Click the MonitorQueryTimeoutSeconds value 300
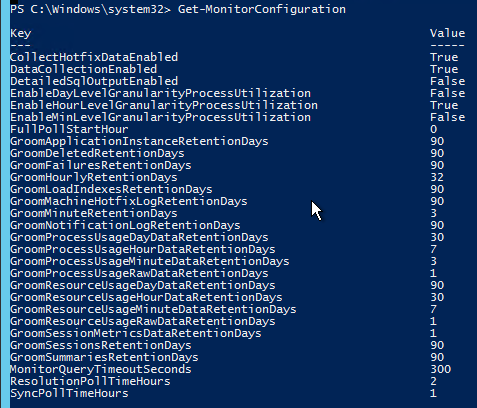The width and height of the screenshot is (477, 408). tap(440, 369)
